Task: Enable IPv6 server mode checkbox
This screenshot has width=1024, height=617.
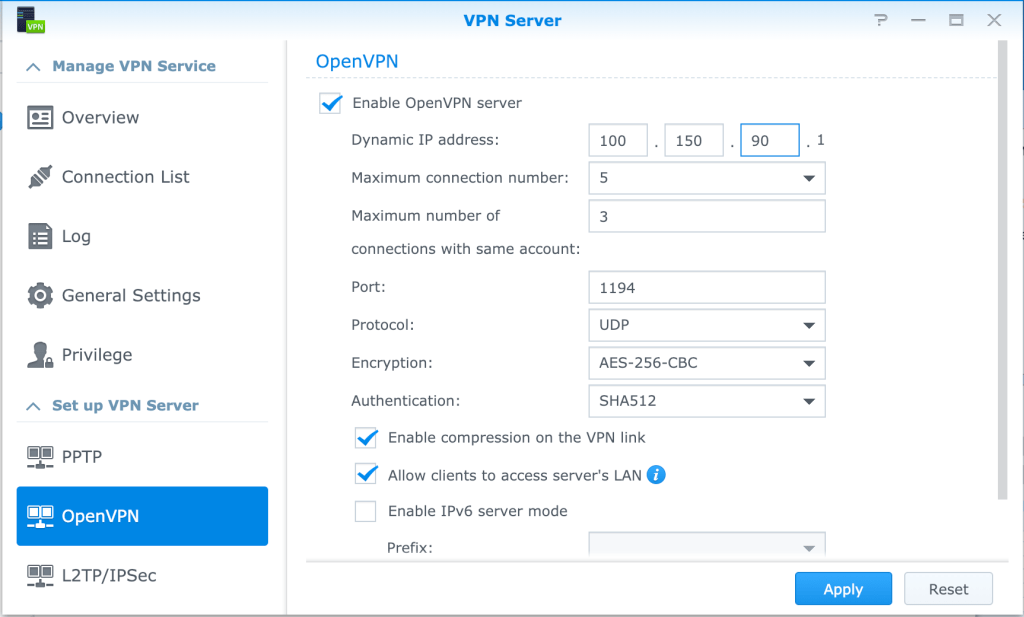Action: pos(367,512)
